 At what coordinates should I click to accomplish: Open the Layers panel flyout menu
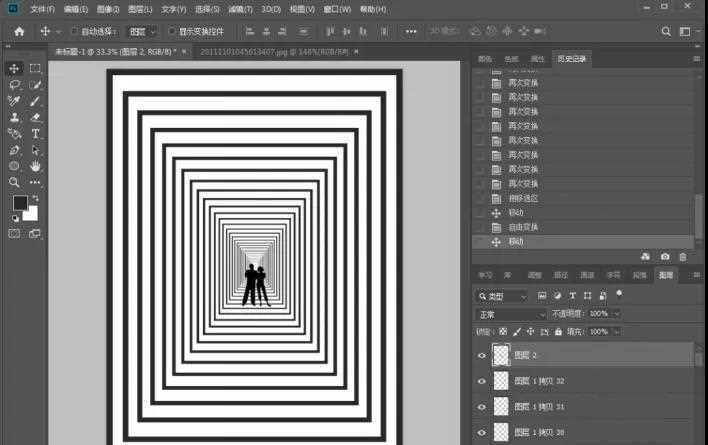point(697,275)
